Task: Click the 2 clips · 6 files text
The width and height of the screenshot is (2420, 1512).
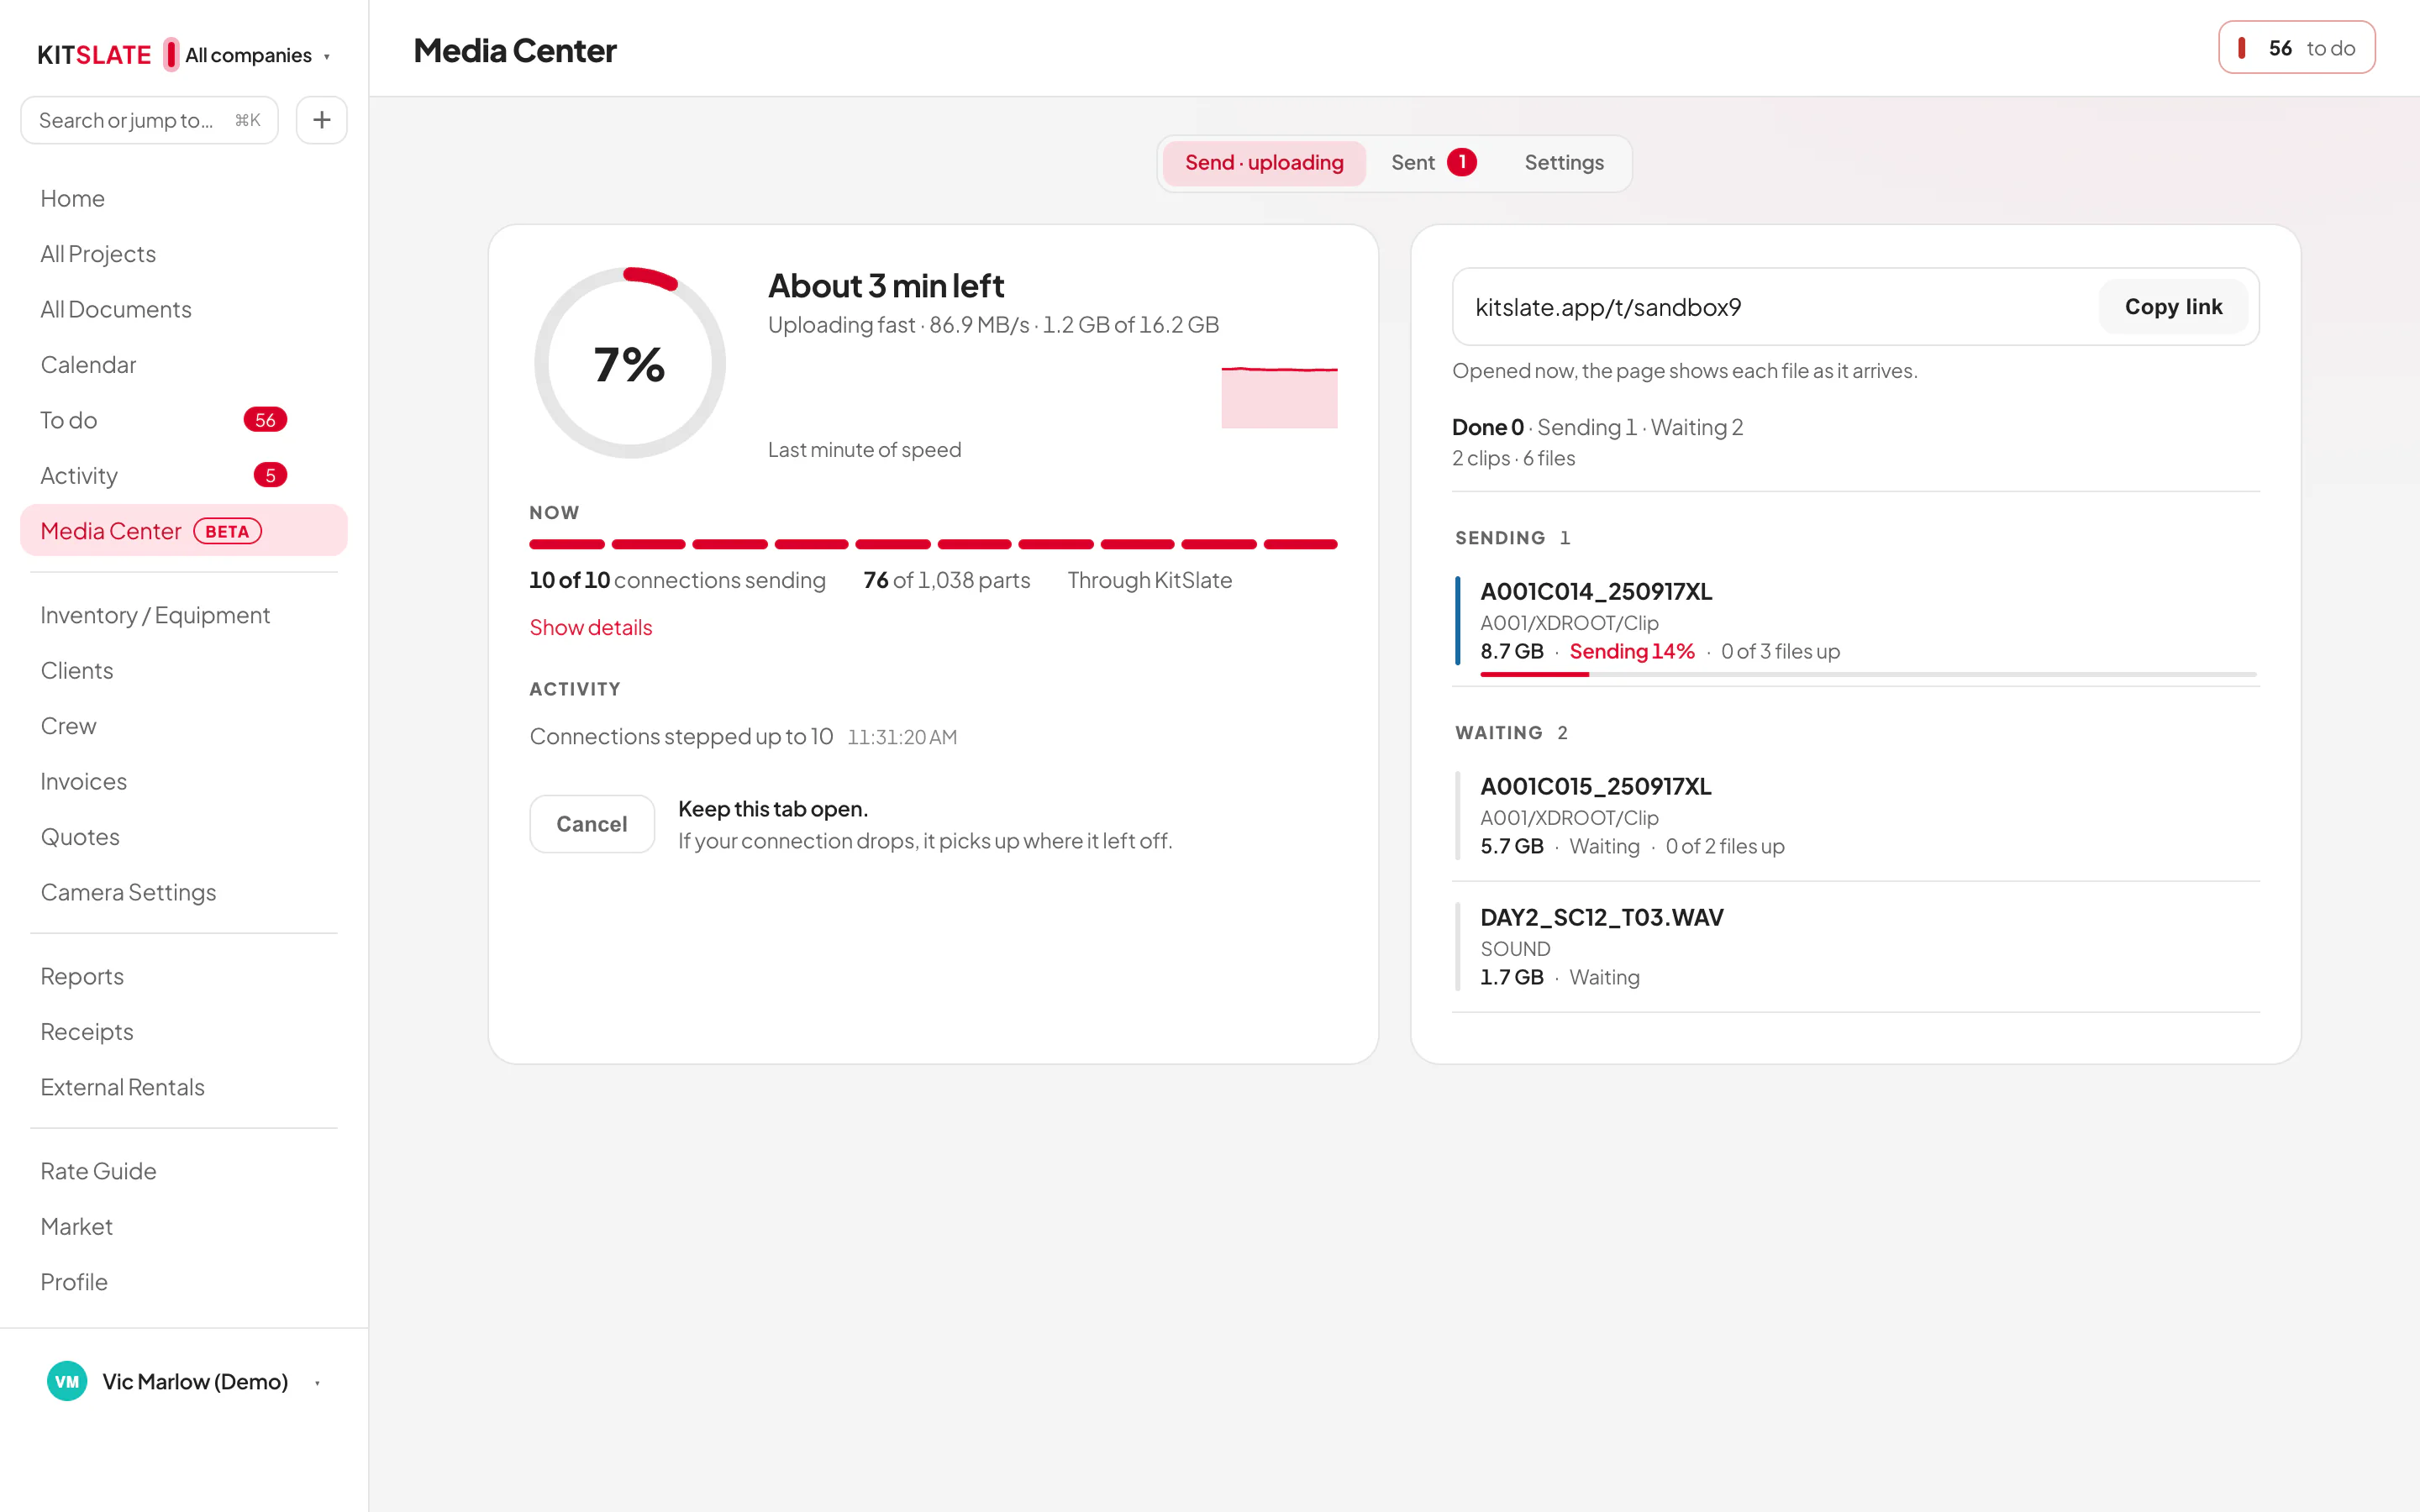Action: (x=1513, y=458)
